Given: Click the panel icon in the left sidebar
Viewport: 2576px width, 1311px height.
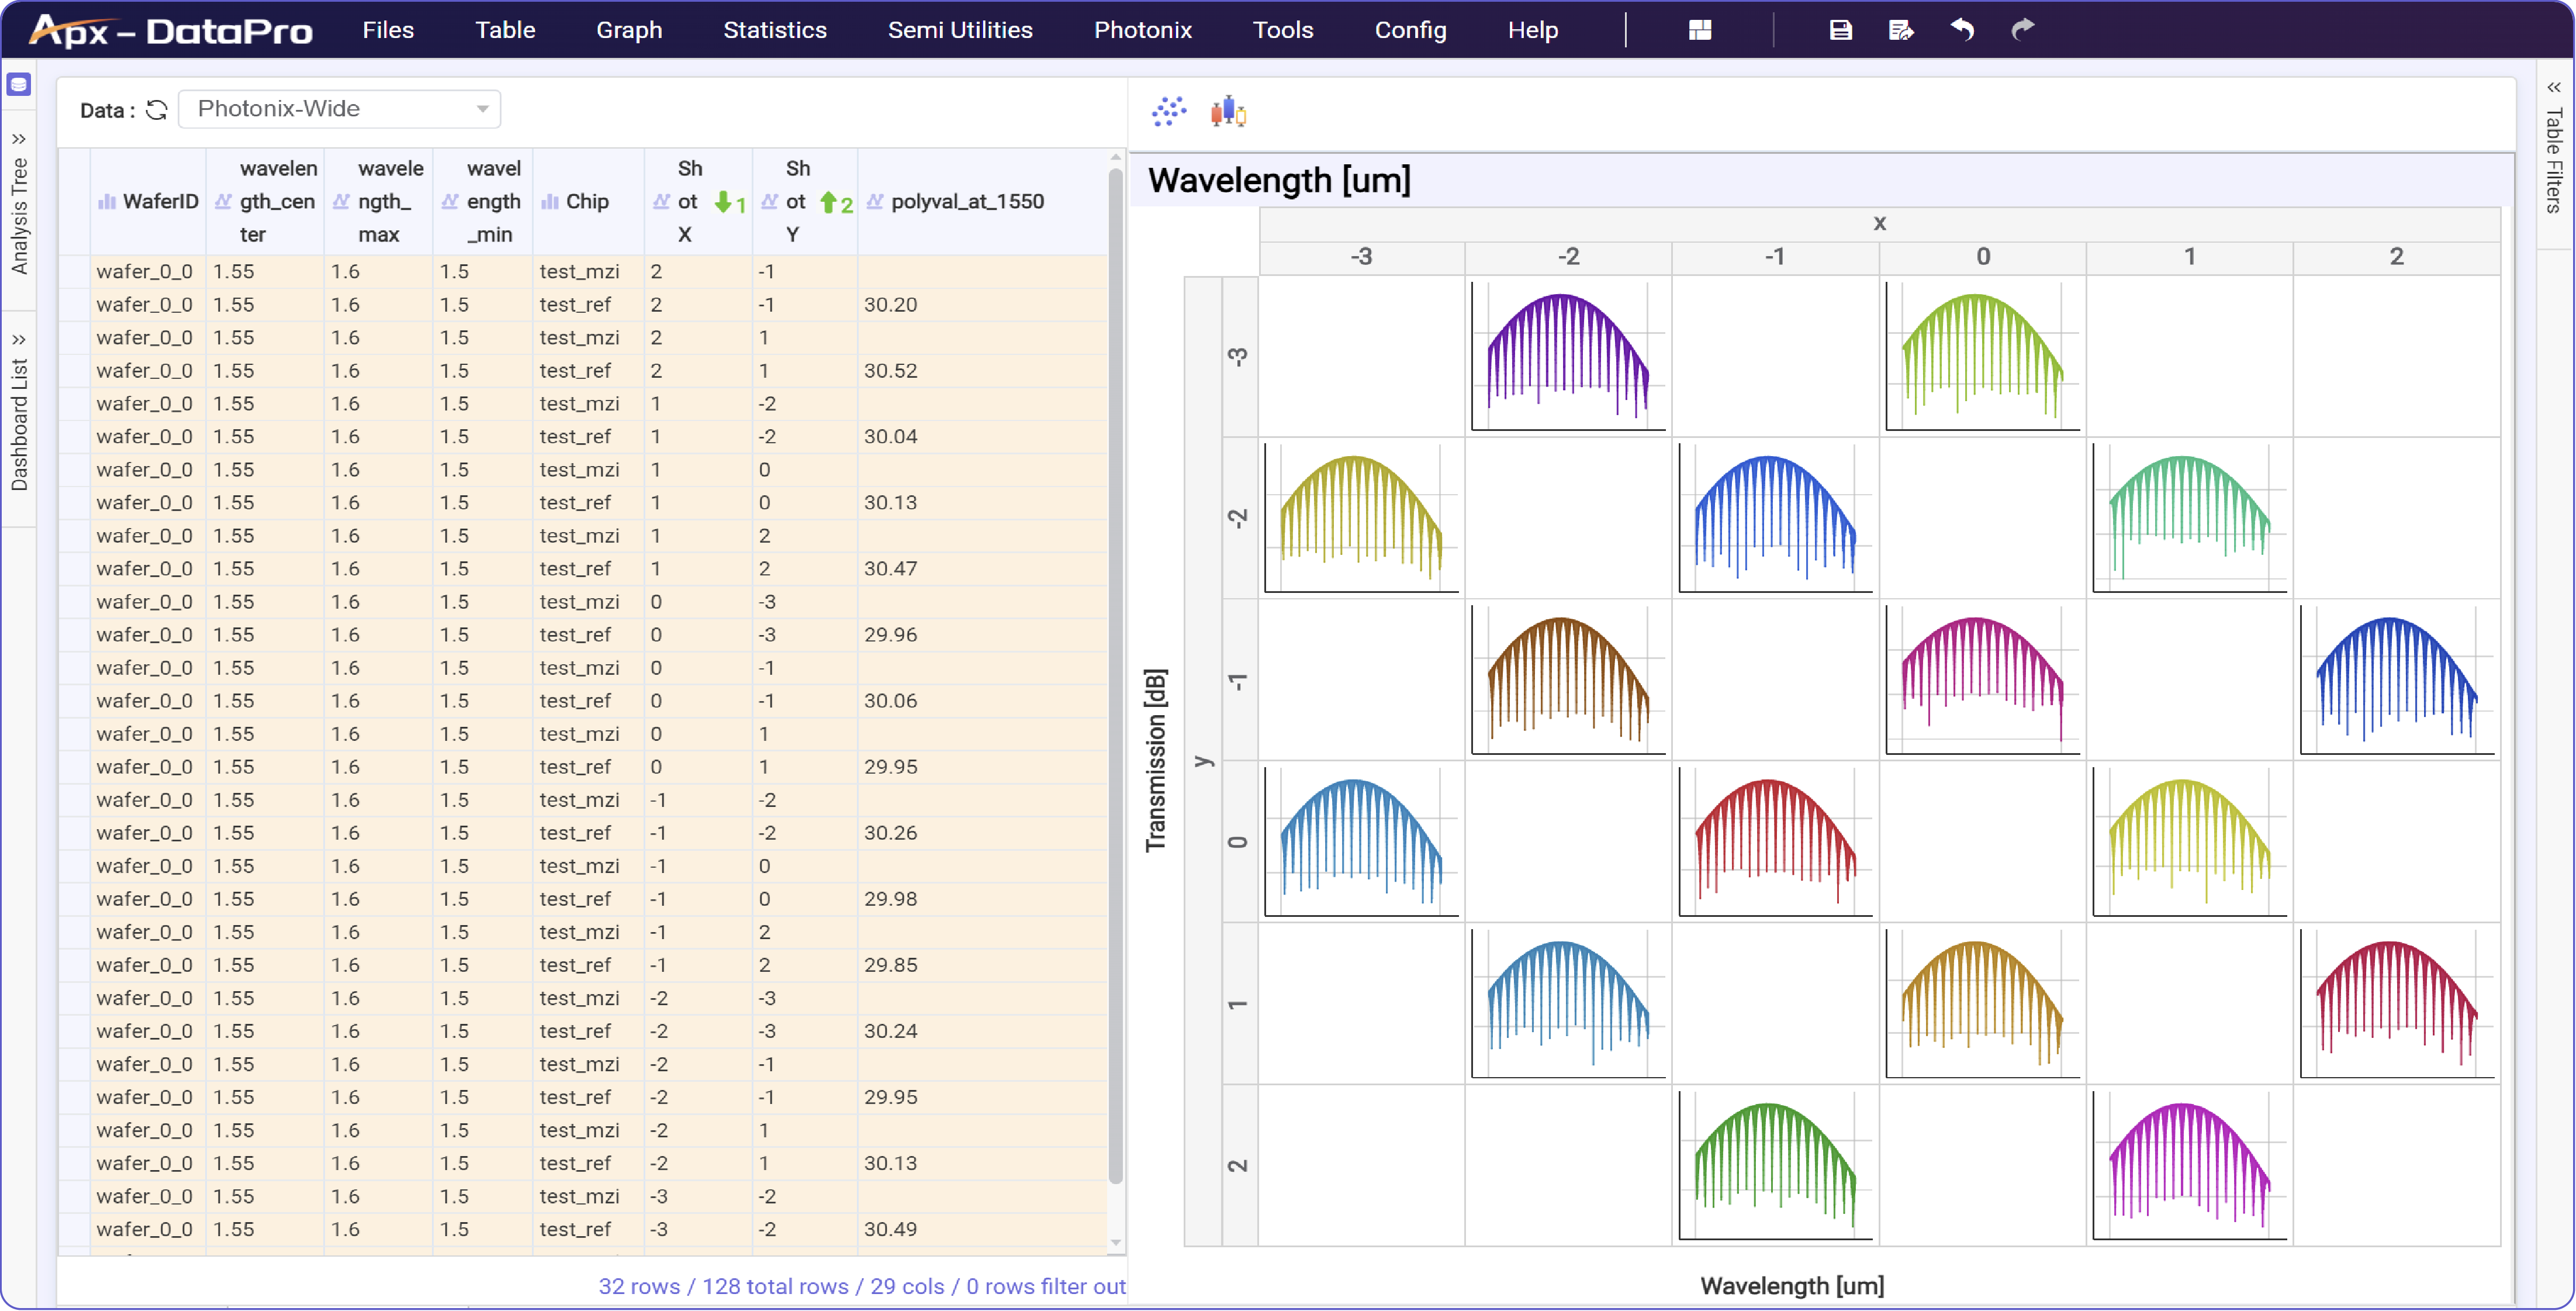Looking at the screenshot, I should [19, 85].
